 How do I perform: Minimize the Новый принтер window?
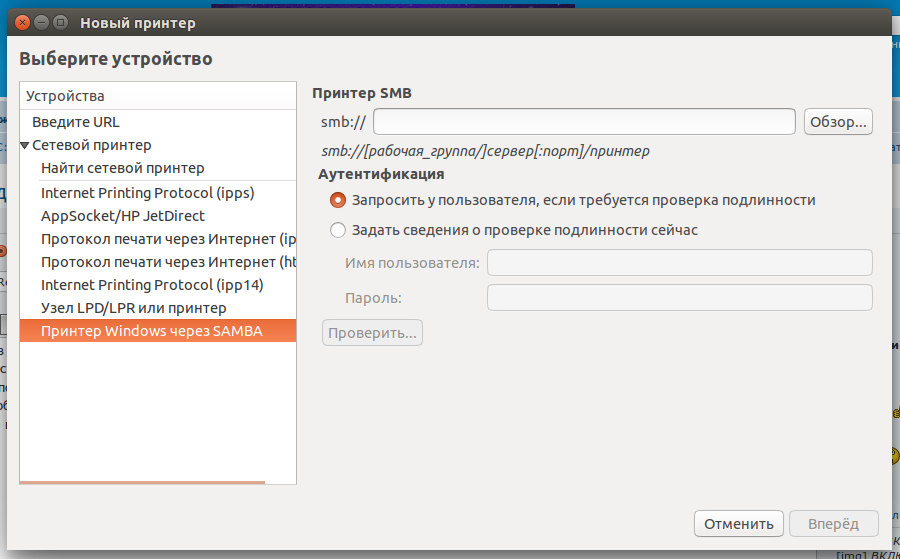[x=42, y=22]
